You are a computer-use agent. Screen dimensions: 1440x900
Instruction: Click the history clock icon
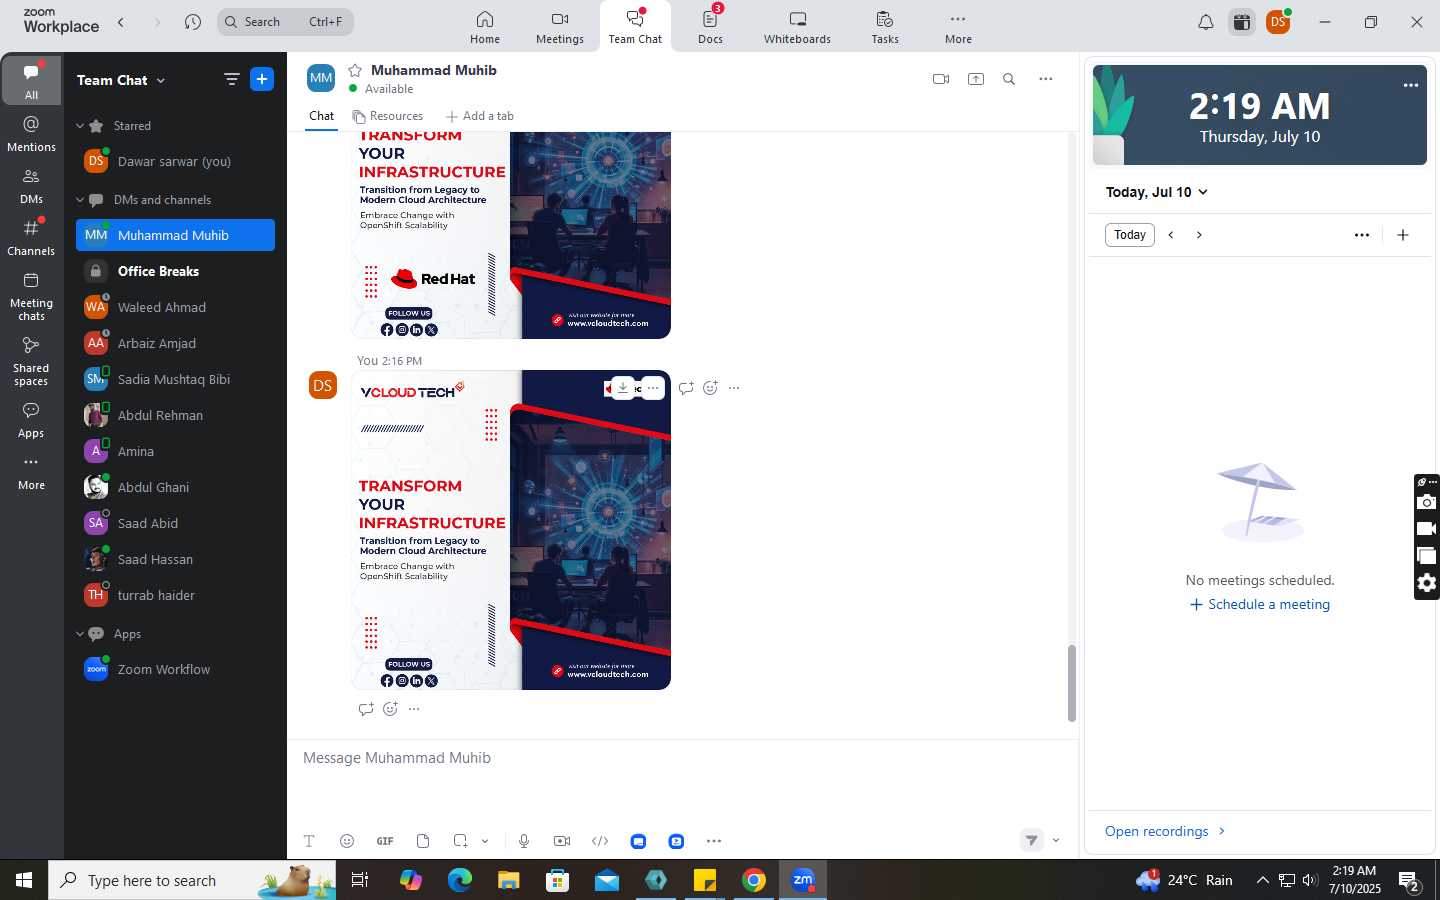[x=193, y=22]
